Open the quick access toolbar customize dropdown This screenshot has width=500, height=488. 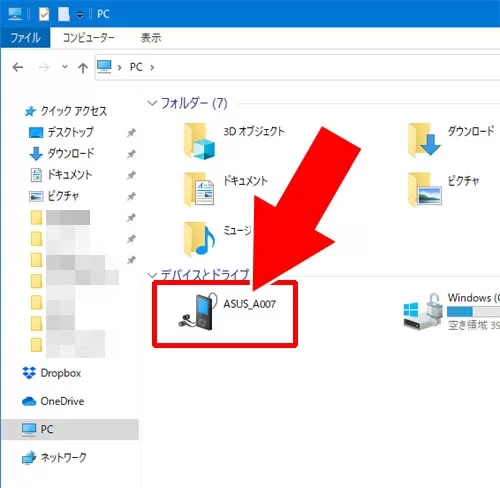[x=80, y=15]
